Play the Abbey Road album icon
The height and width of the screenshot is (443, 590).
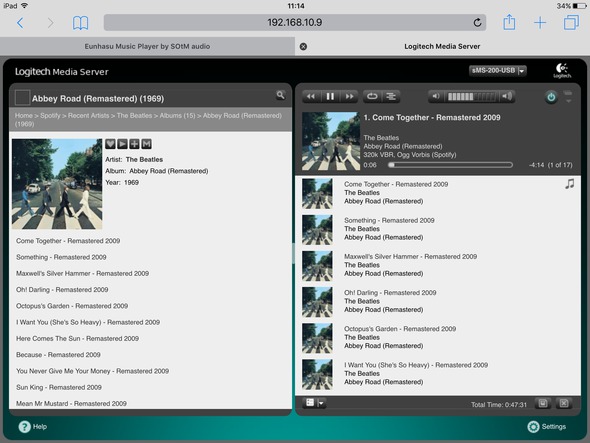point(122,144)
